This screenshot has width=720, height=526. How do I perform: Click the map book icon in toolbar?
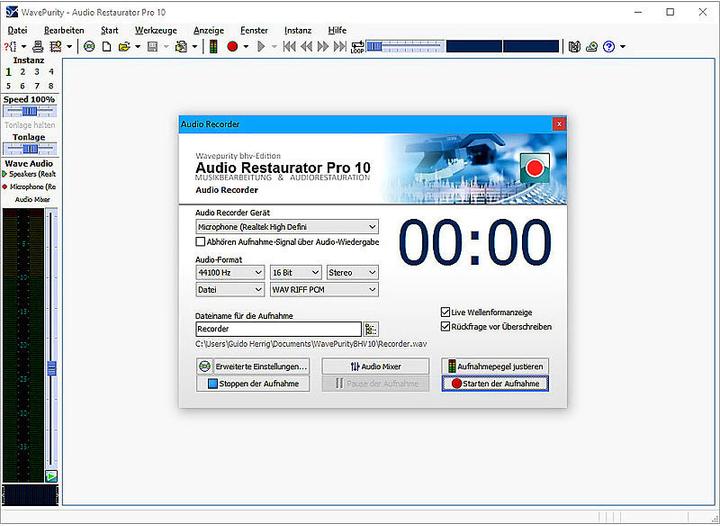point(574,46)
